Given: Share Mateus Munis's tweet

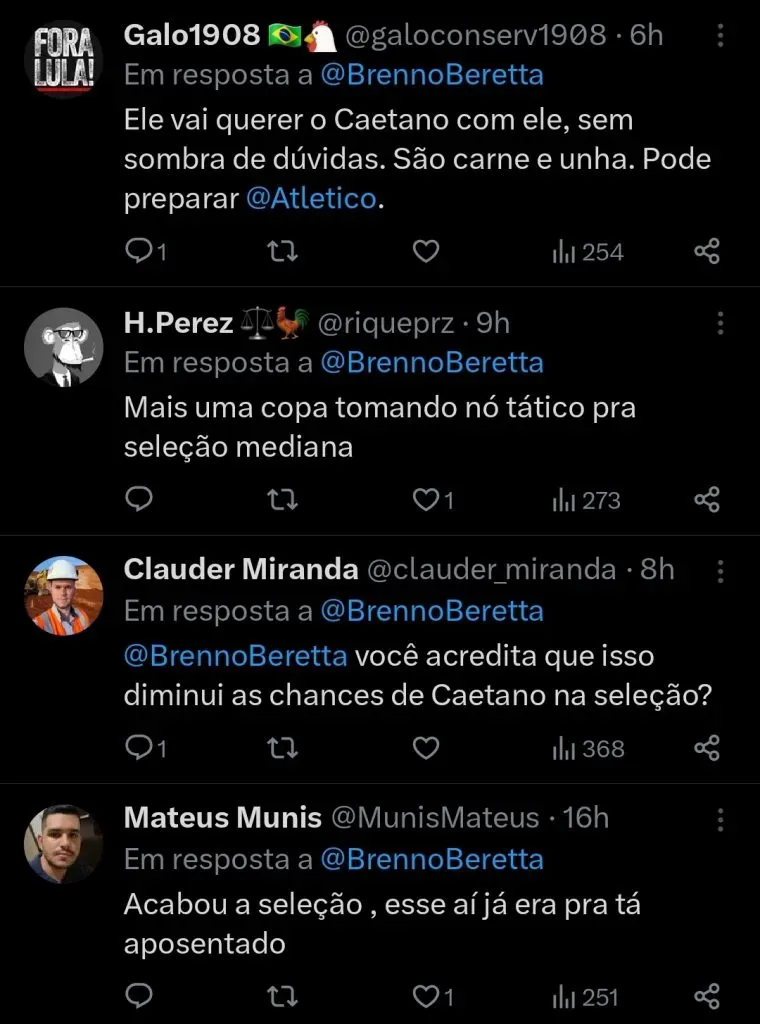Looking at the screenshot, I should click(707, 996).
